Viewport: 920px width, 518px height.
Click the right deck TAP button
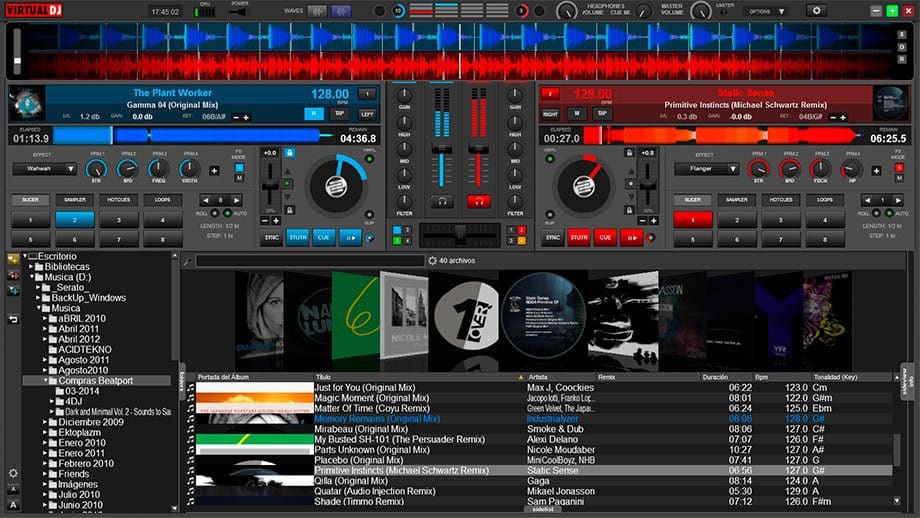coord(603,113)
